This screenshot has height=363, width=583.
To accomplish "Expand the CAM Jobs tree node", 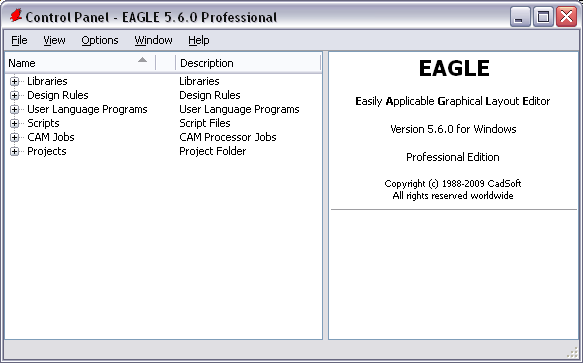I will tap(15, 138).
